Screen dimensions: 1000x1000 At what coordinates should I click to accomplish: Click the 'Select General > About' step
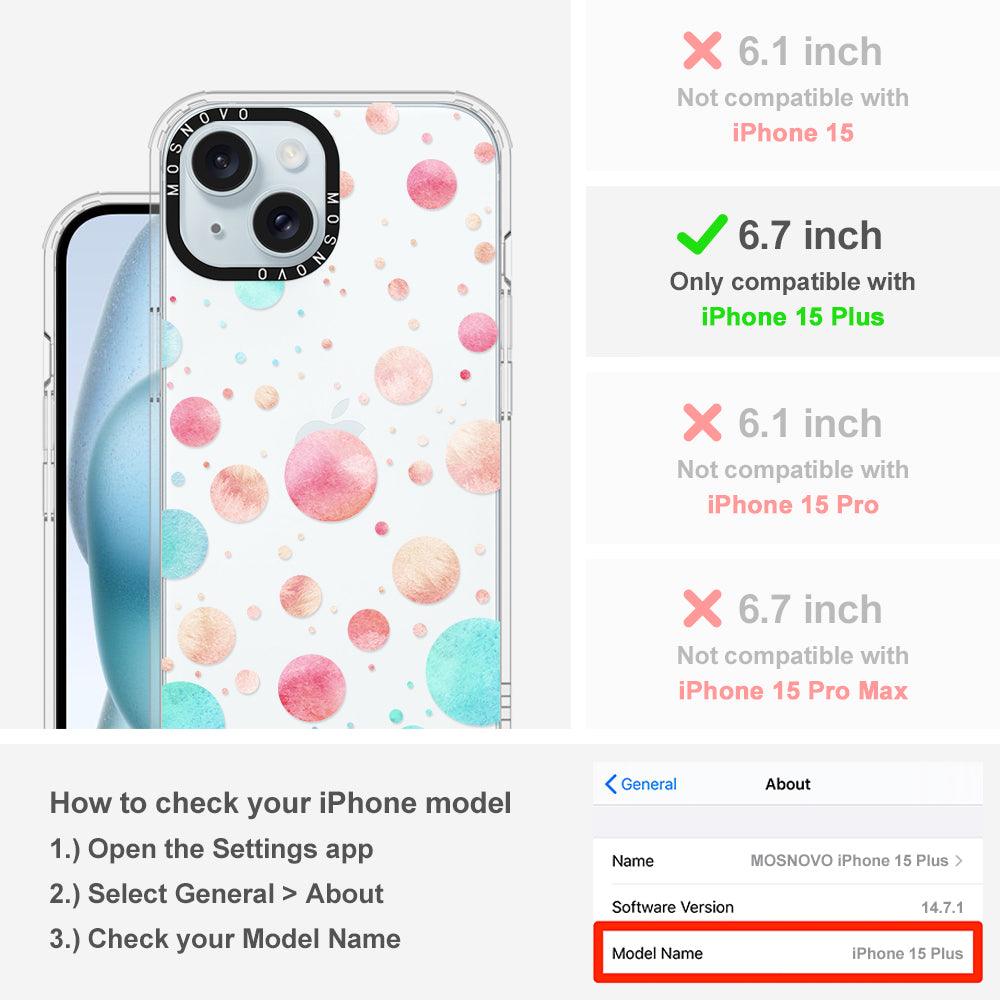217,893
